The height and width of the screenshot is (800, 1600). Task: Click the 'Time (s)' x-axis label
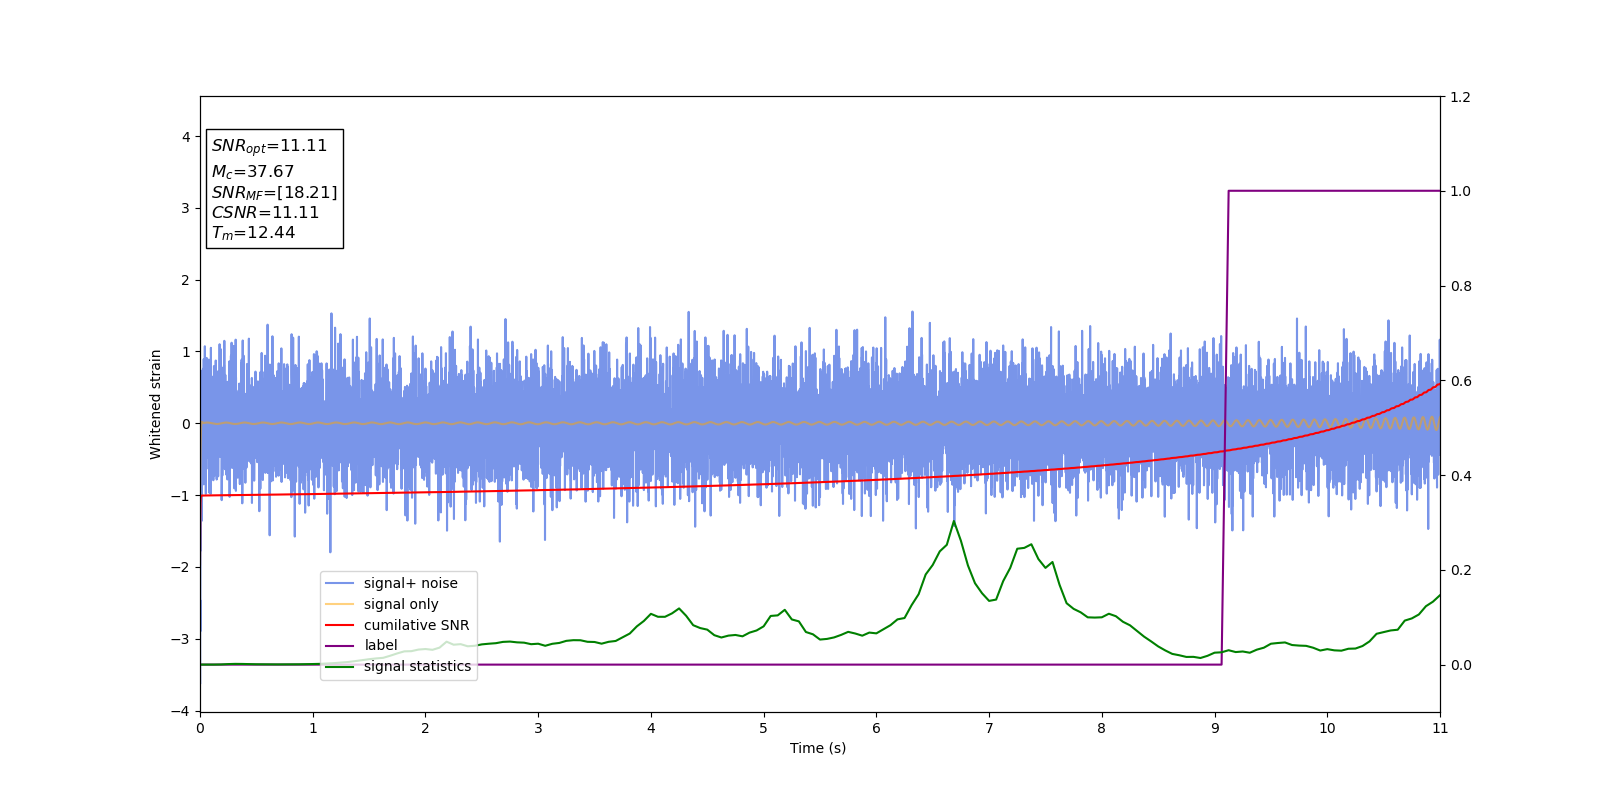pos(818,748)
